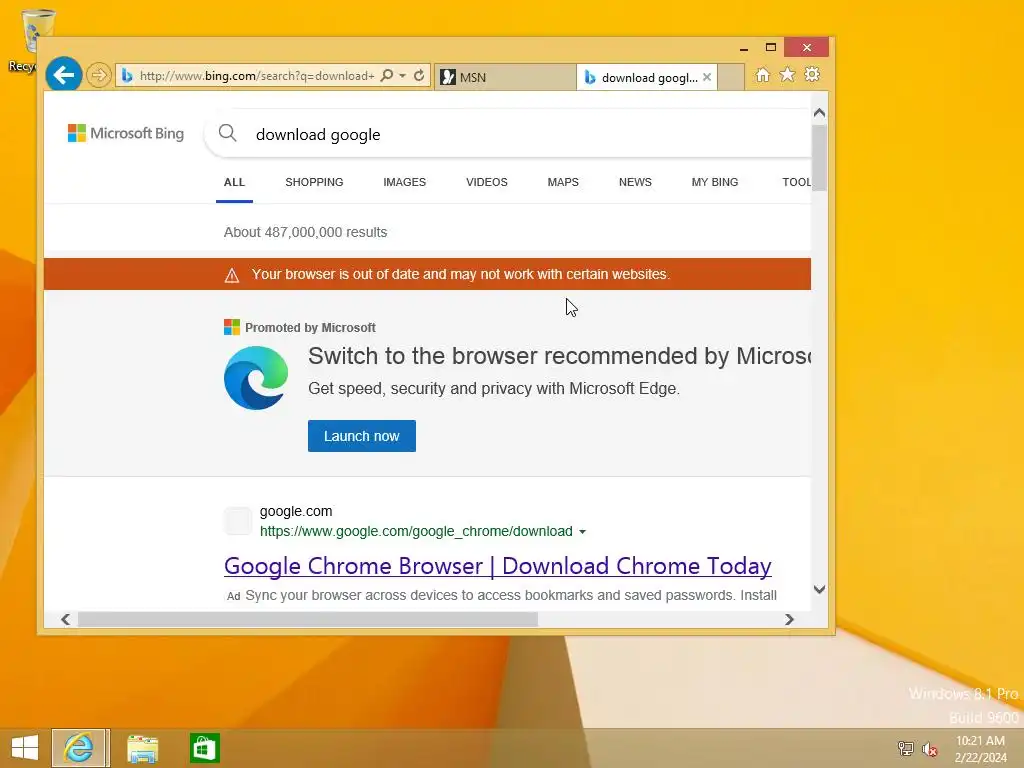This screenshot has width=1024, height=768.
Task: Open the VIDEOS results tab
Action: (487, 182)
